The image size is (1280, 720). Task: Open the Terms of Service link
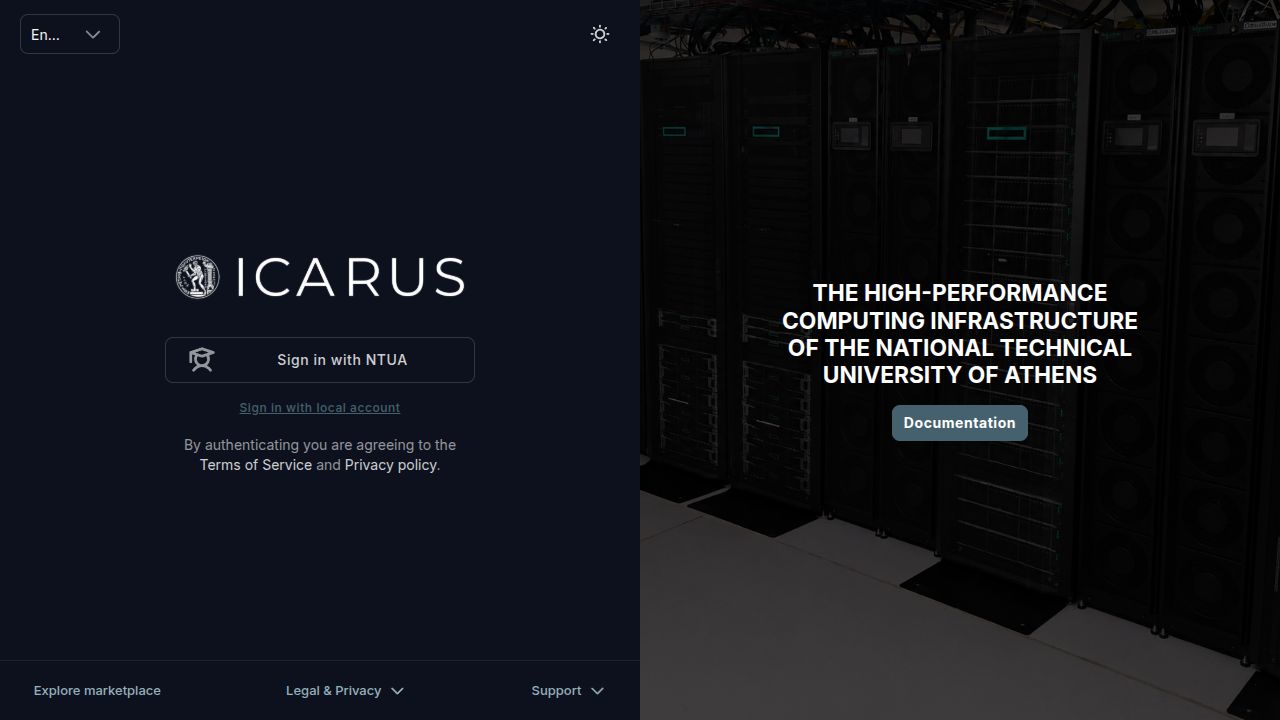(x=256, y=465)
